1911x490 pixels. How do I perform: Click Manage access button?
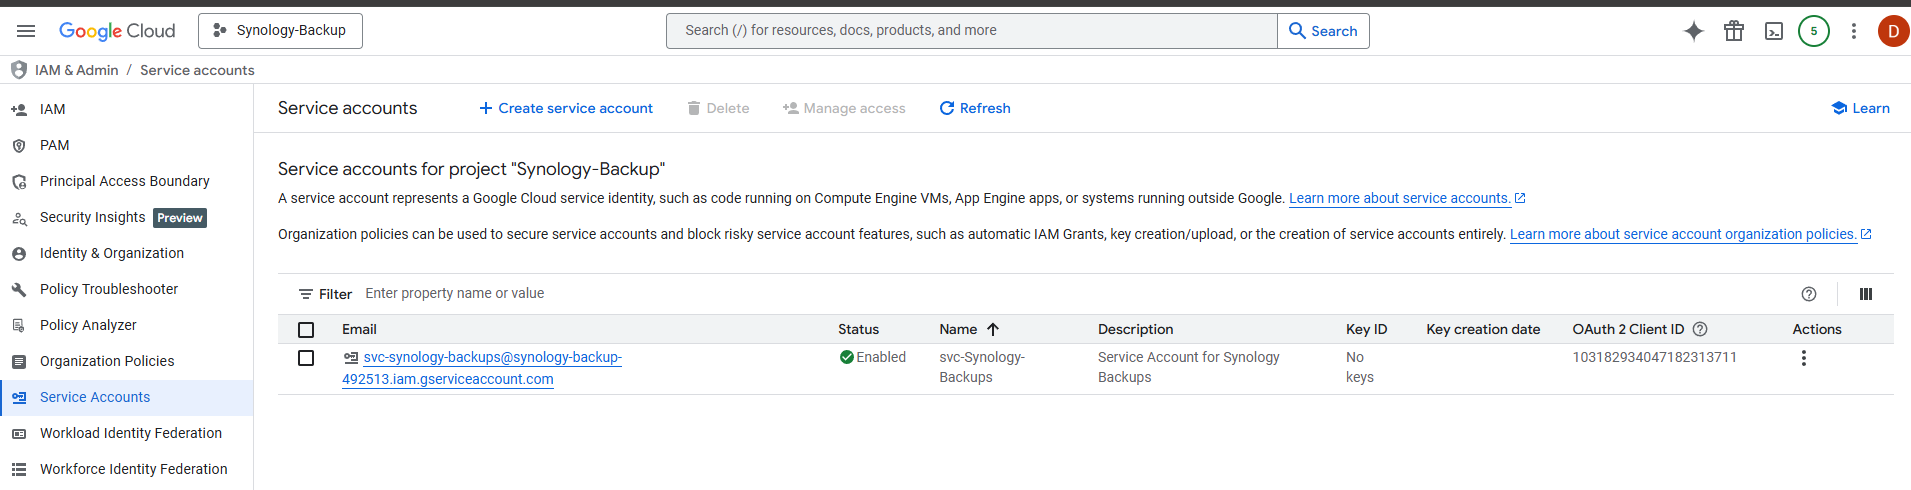tap(844, 108)
